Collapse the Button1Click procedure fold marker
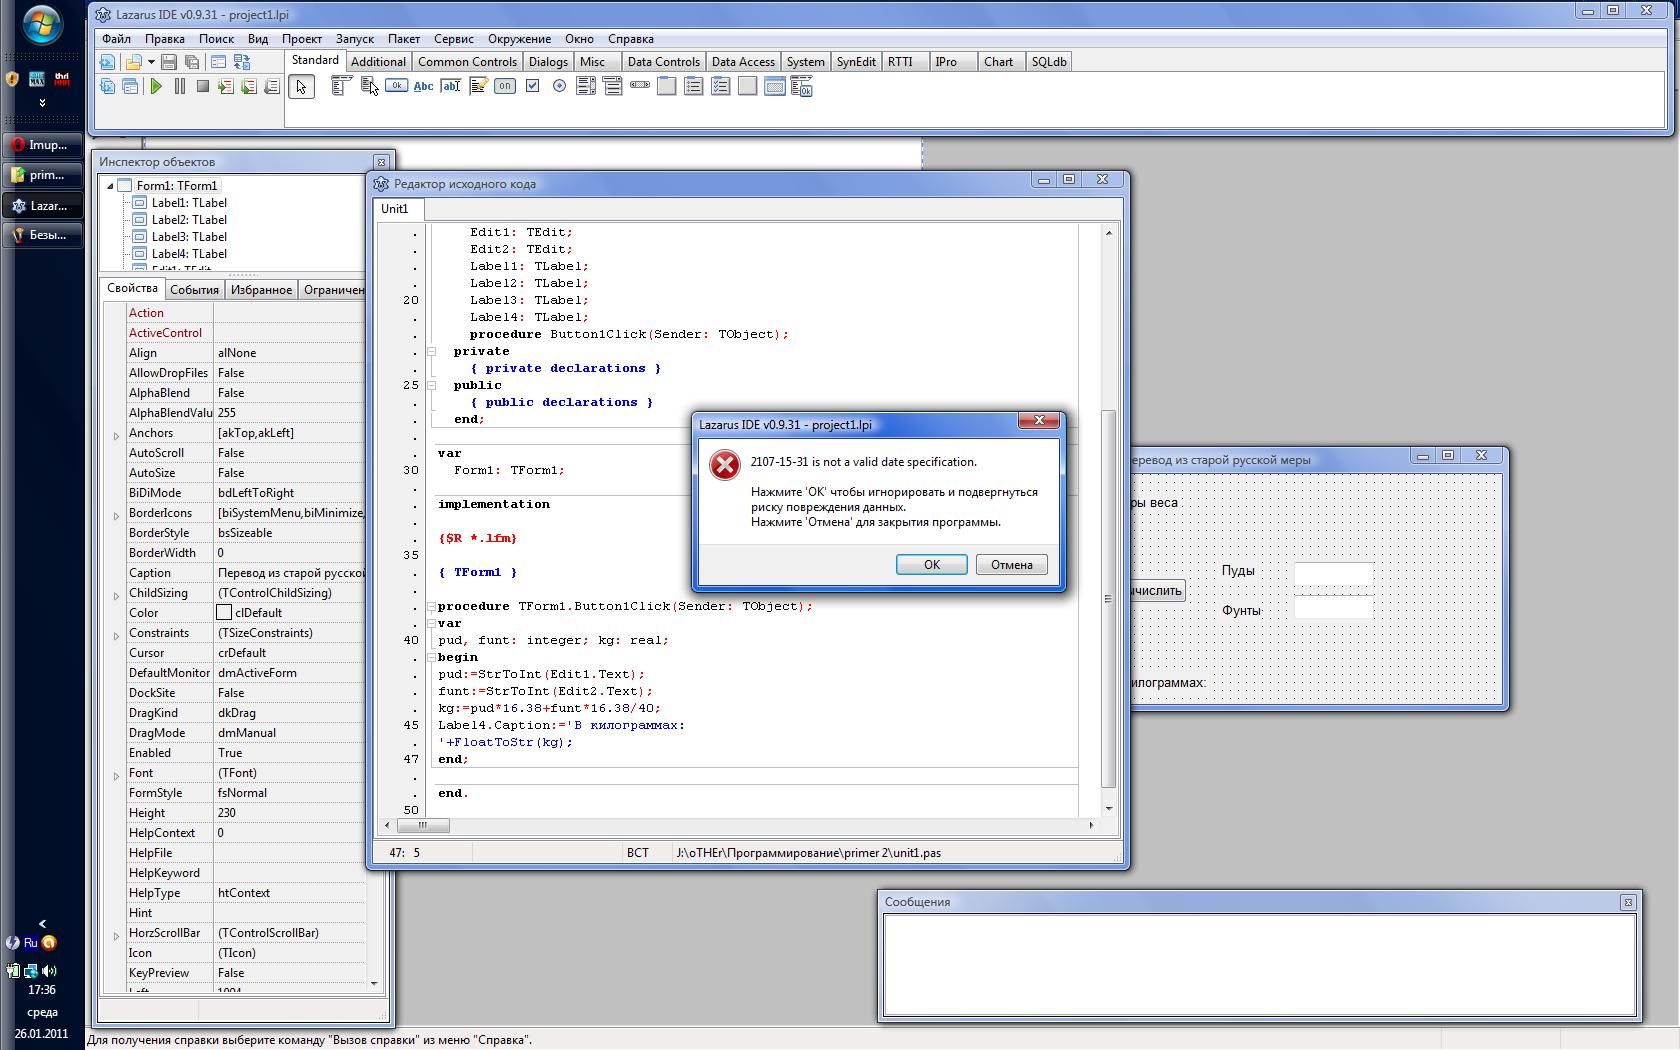The height and width of the screenshot is (1050, 1680). (x=432, y=606)
